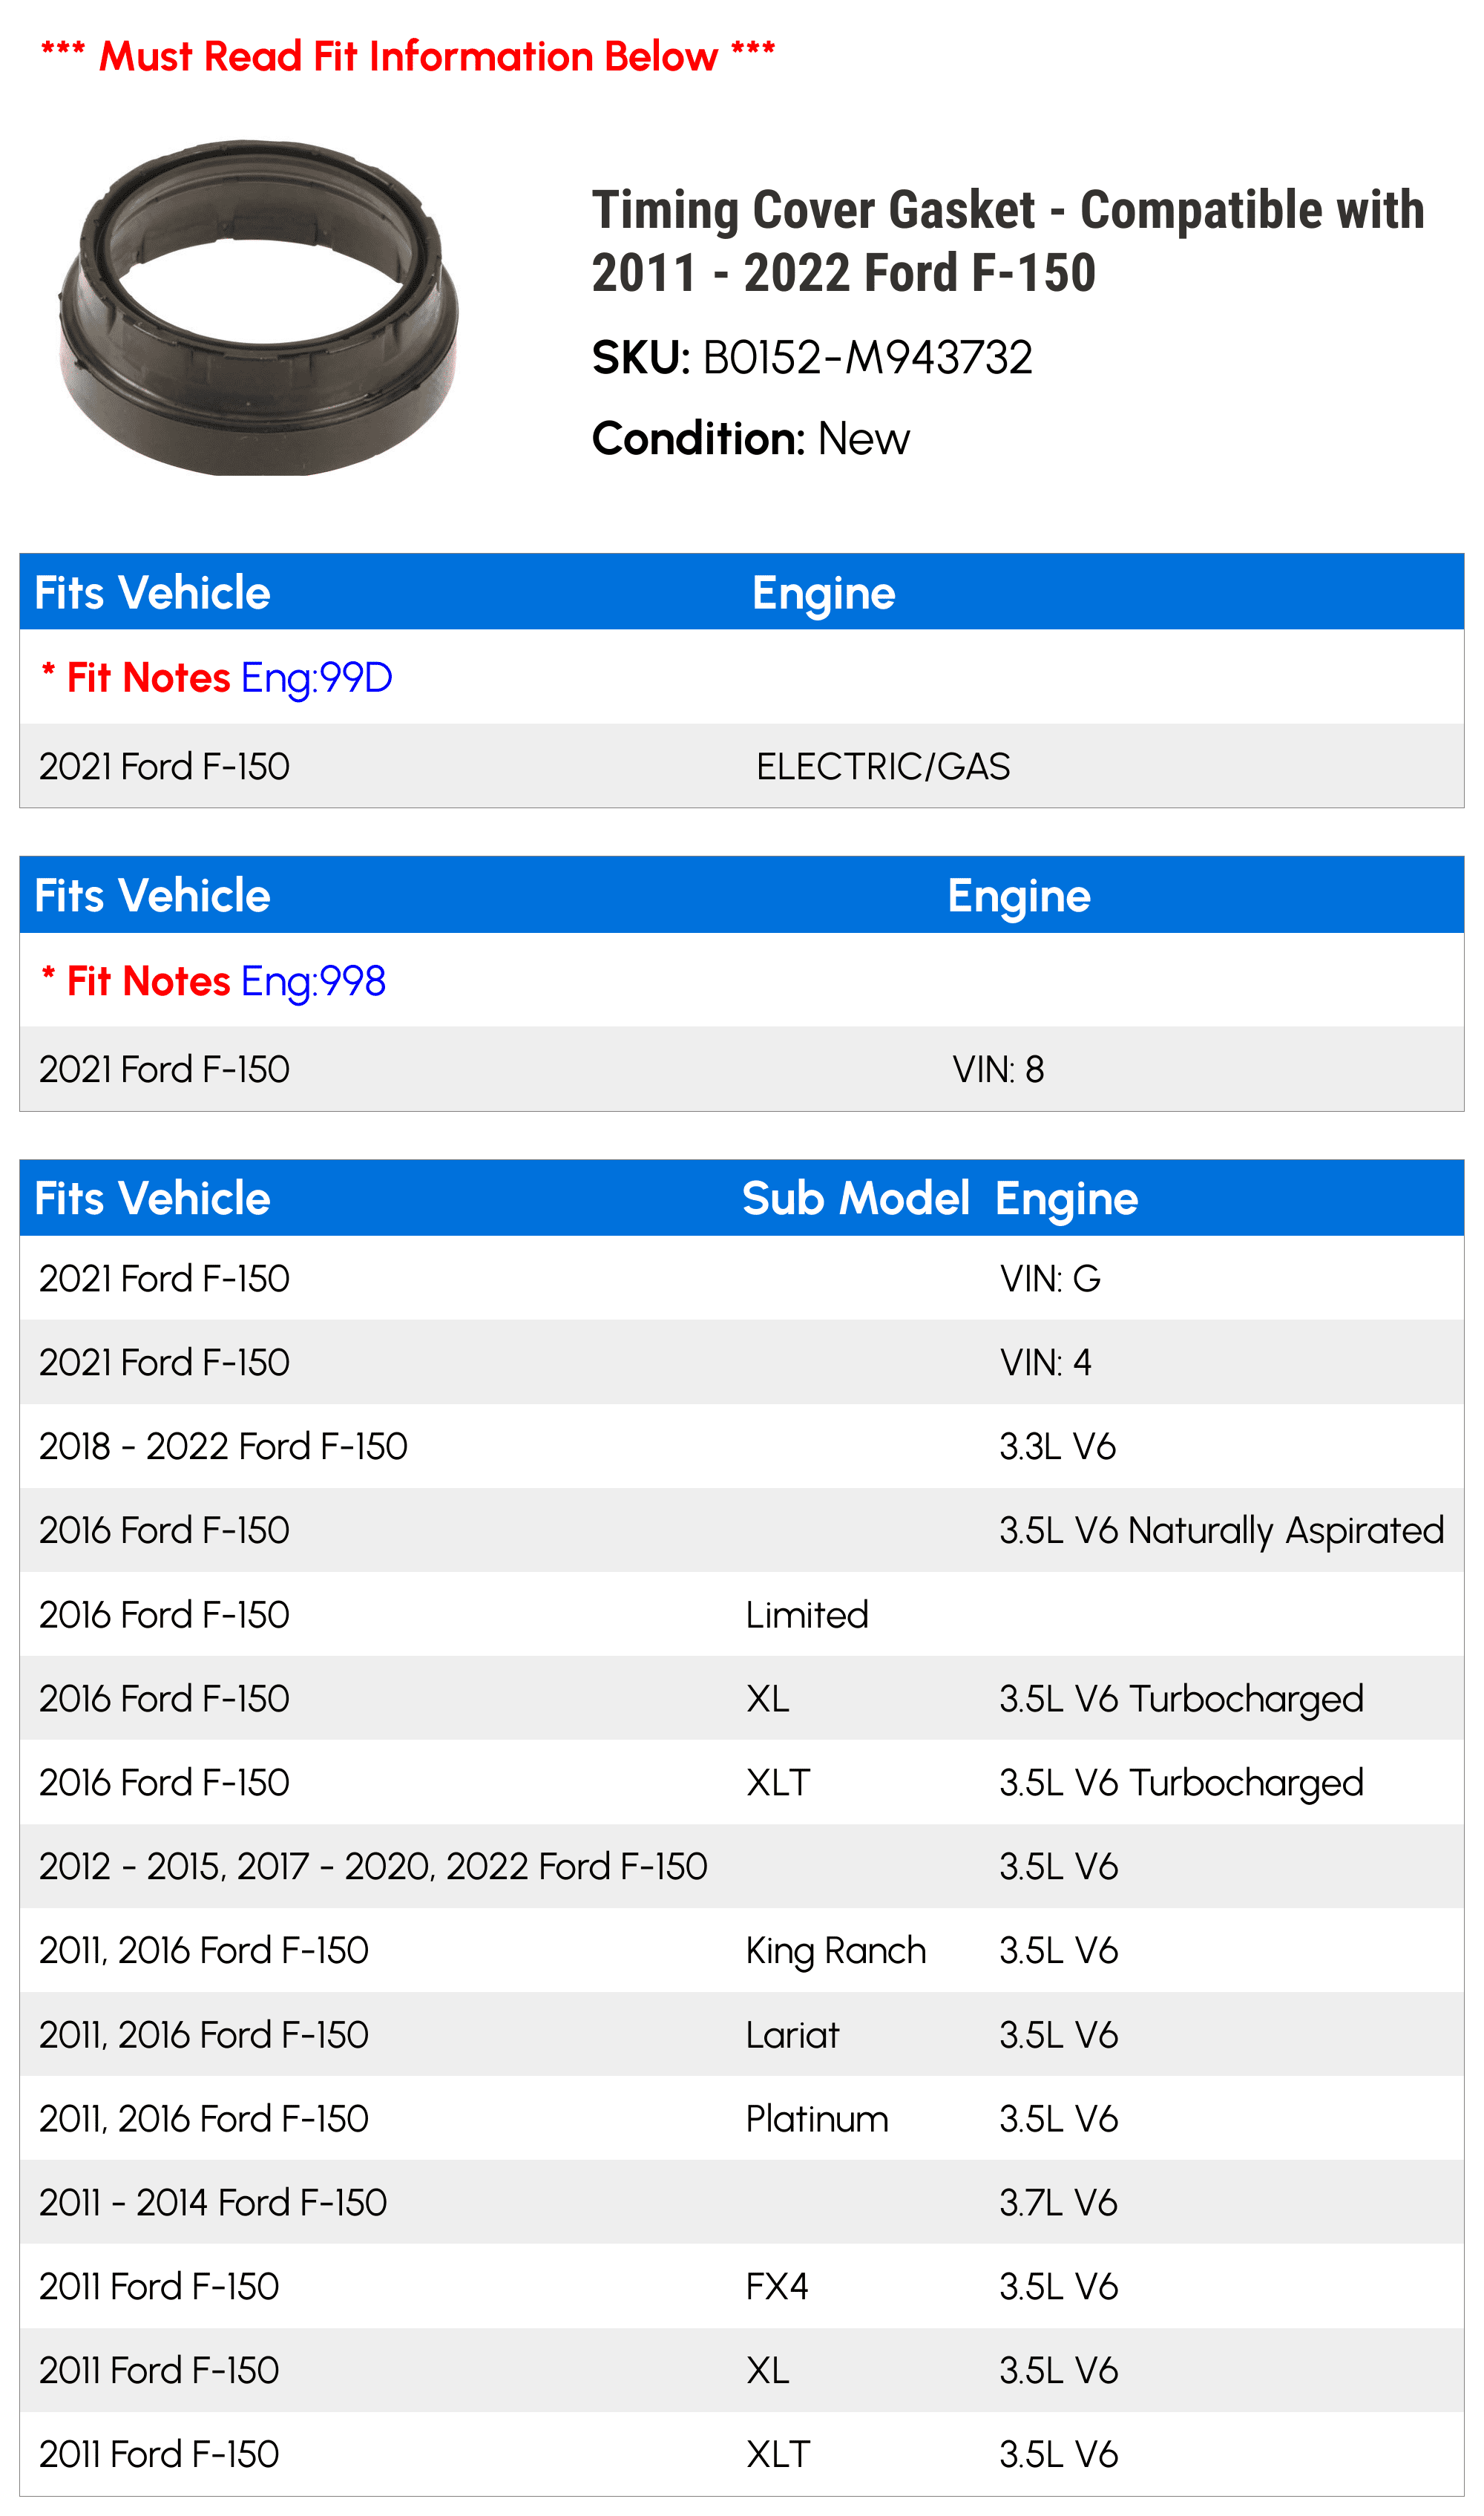Viewport: 1484px width, 2516px height.
Task: Click the Fit Notes Eng:99D link
Action: pos(216,678)
